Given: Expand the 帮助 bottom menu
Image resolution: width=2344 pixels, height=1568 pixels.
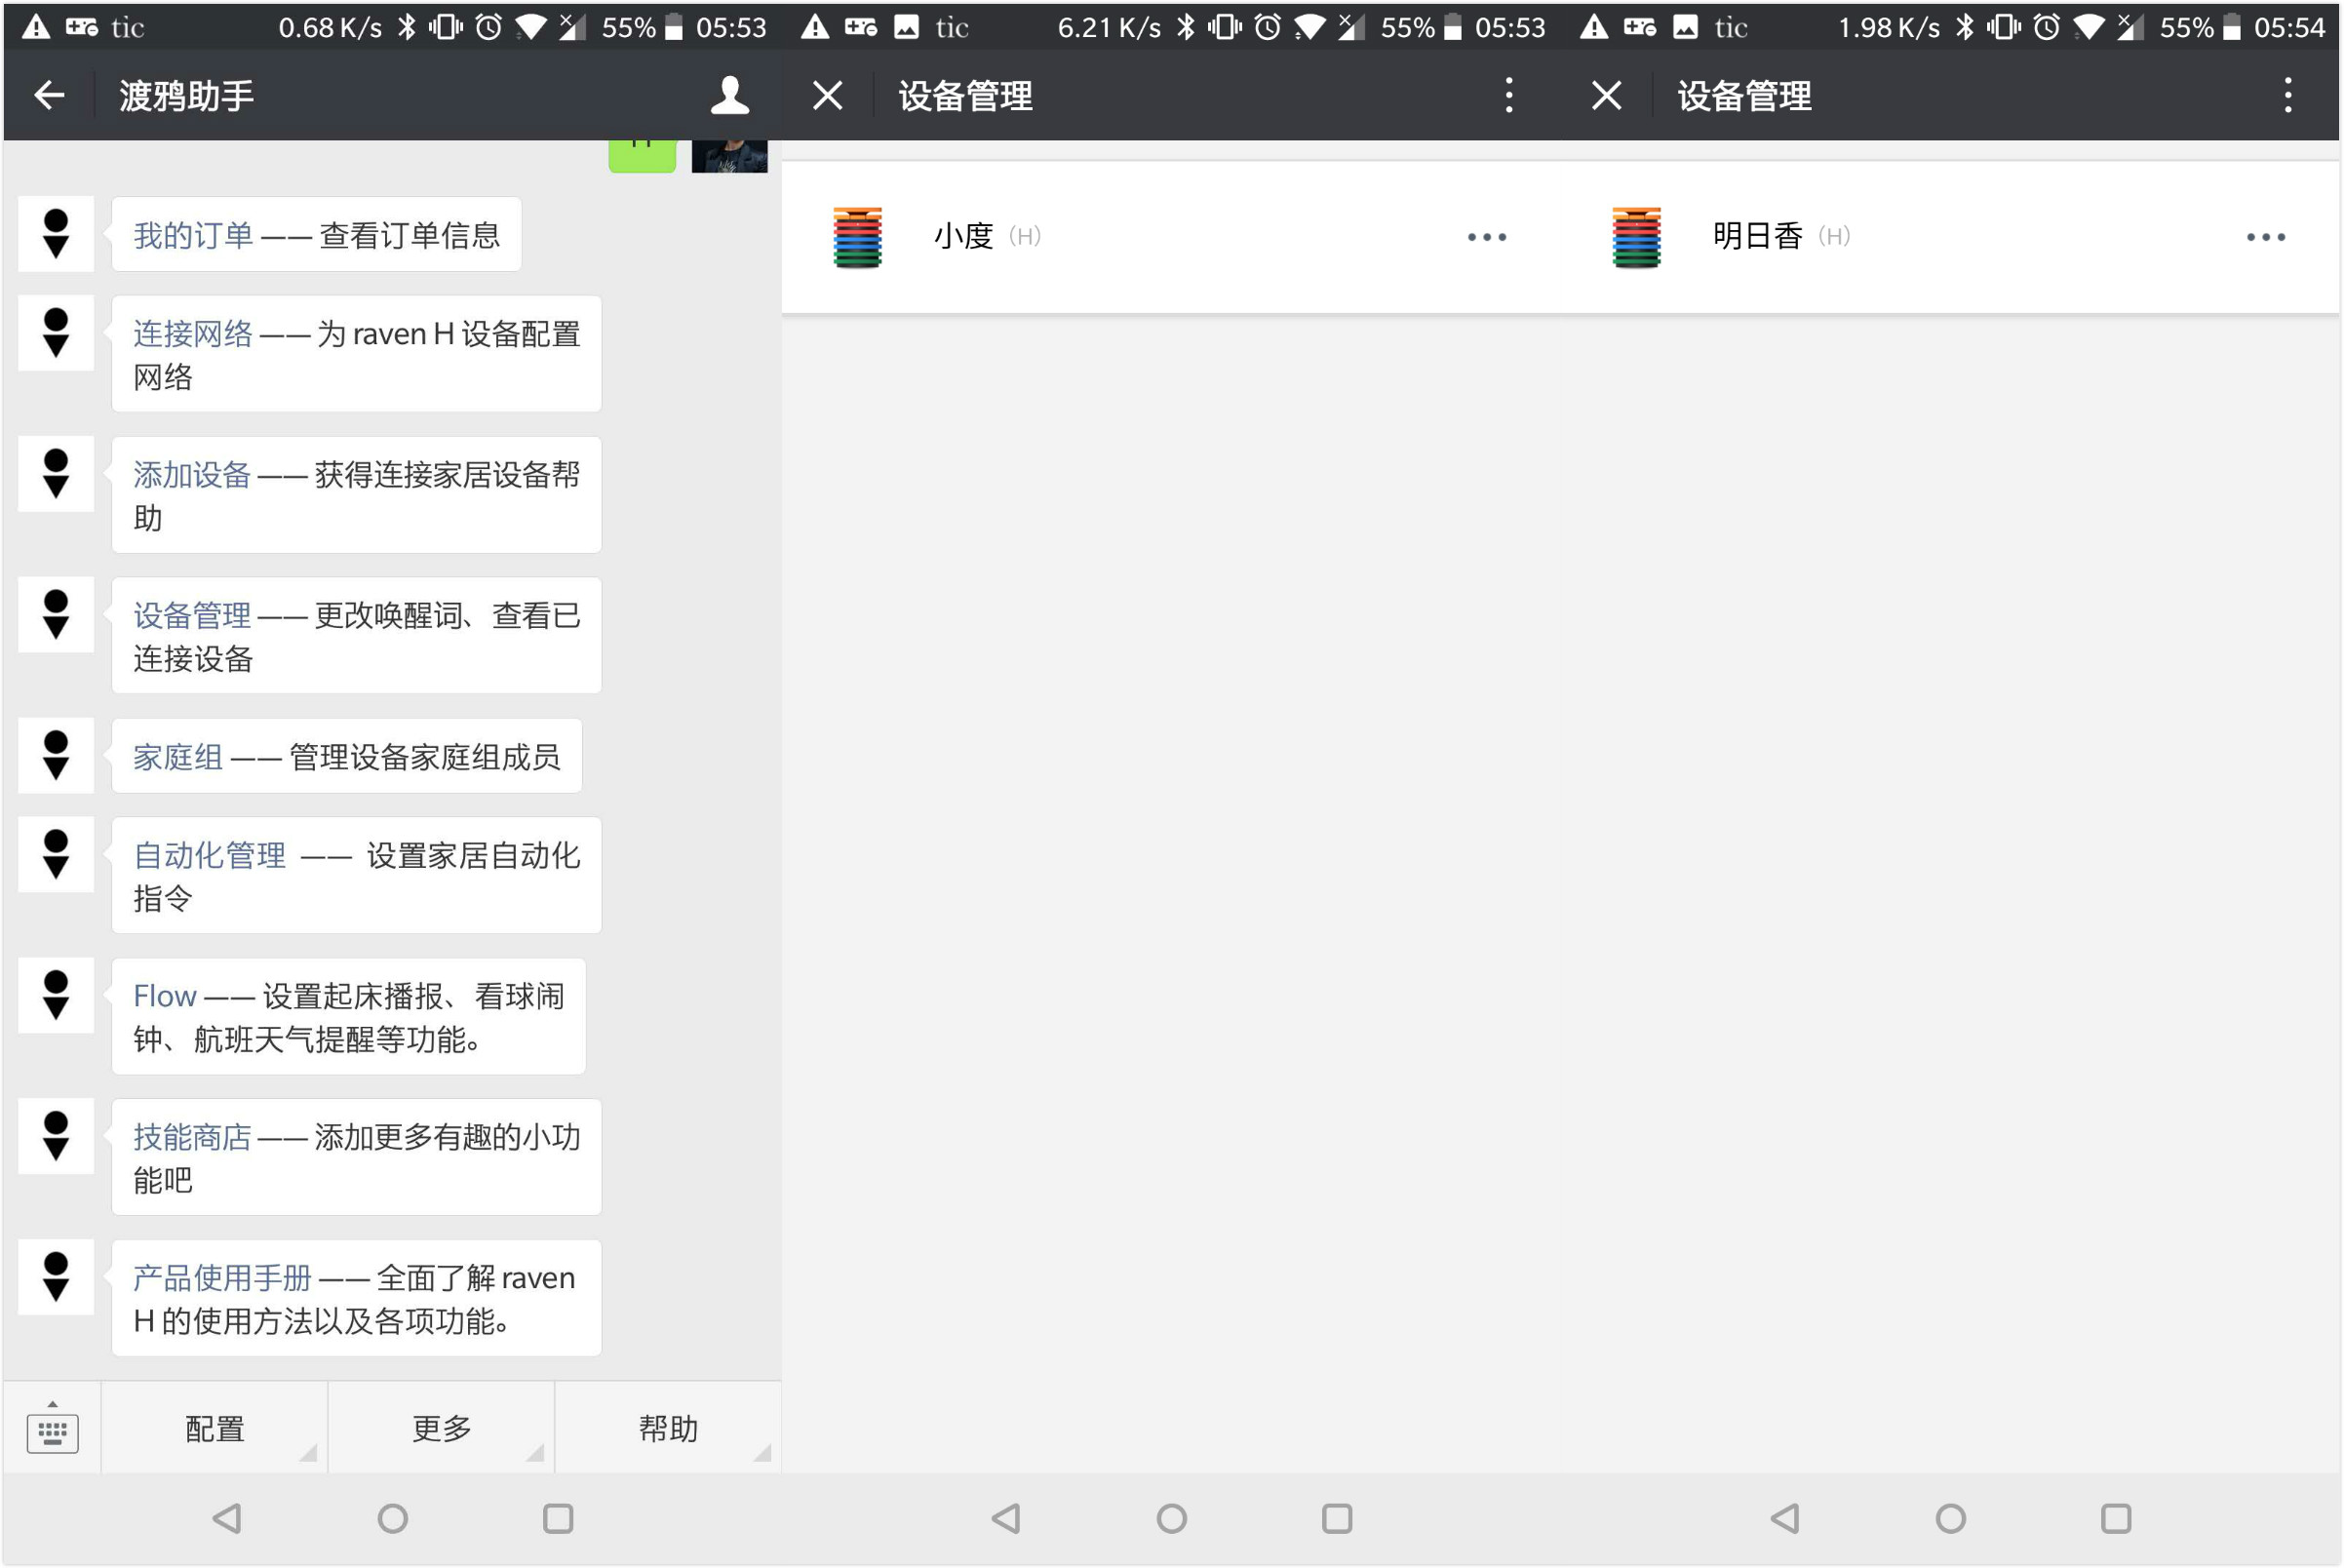Looking at the screenshot, I should pos(668,1428).
